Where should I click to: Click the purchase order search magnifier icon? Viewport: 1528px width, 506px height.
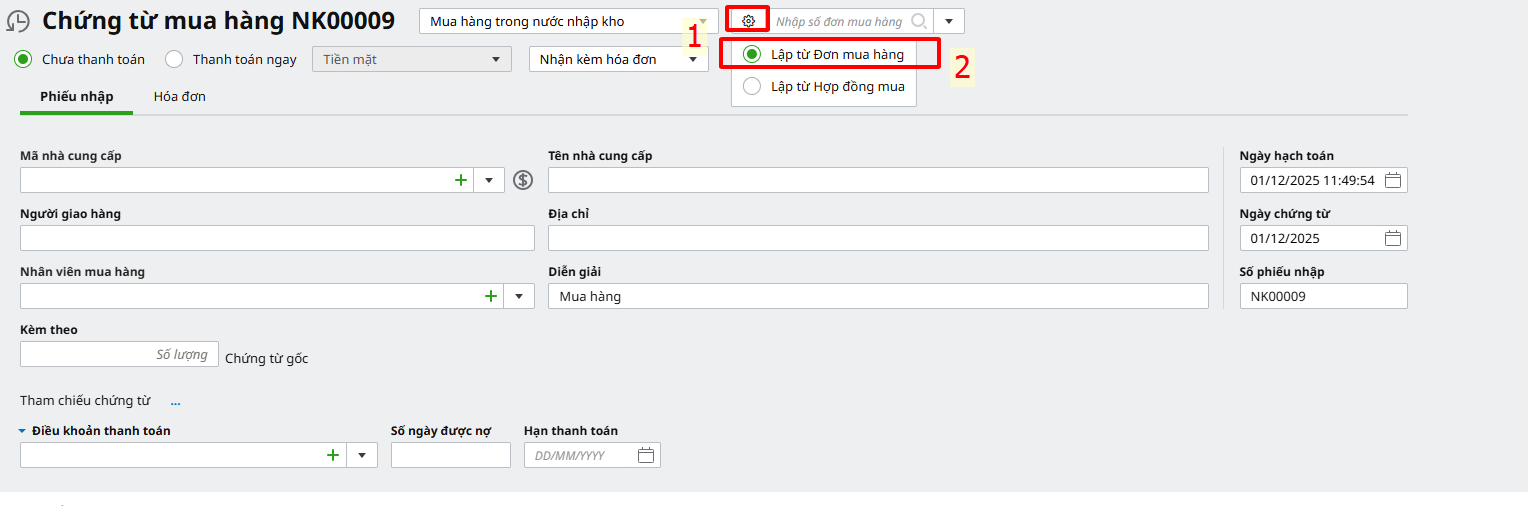pyautogui.click(x=918, y=21)
